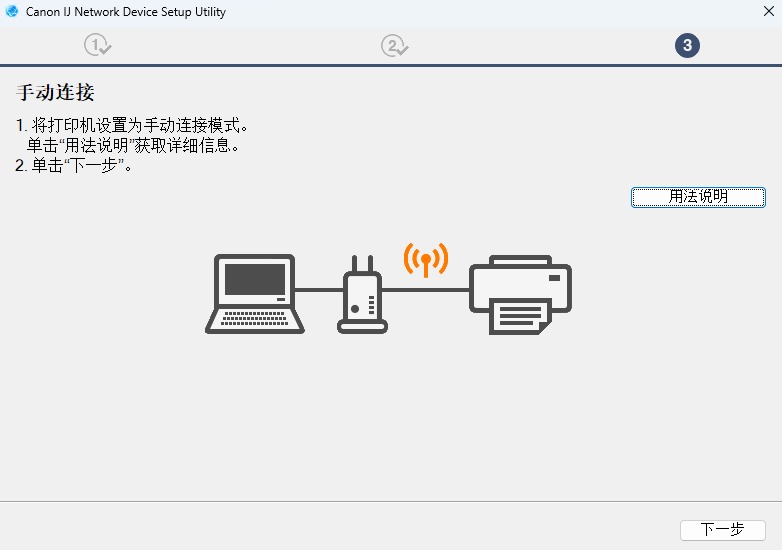Click the dark blue step progress bar
The height and width of the screenshot is (550, 782).
click(x=391, y=65)
